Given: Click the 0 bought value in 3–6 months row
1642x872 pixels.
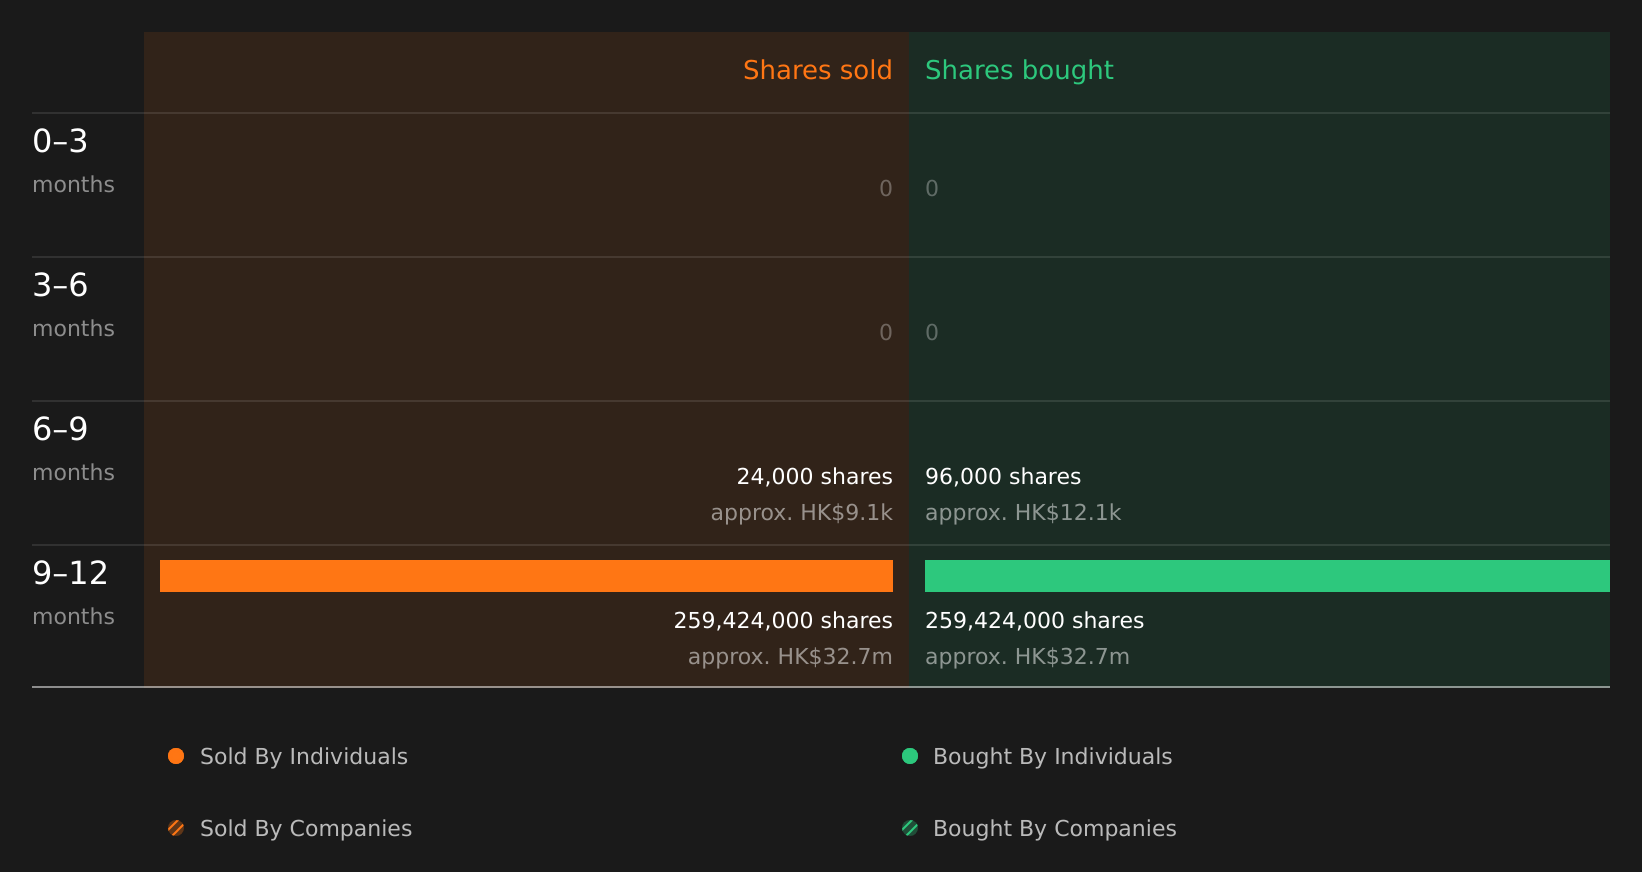Looking at the screenshot, I should pyautogui.click(x=932, y=333).
